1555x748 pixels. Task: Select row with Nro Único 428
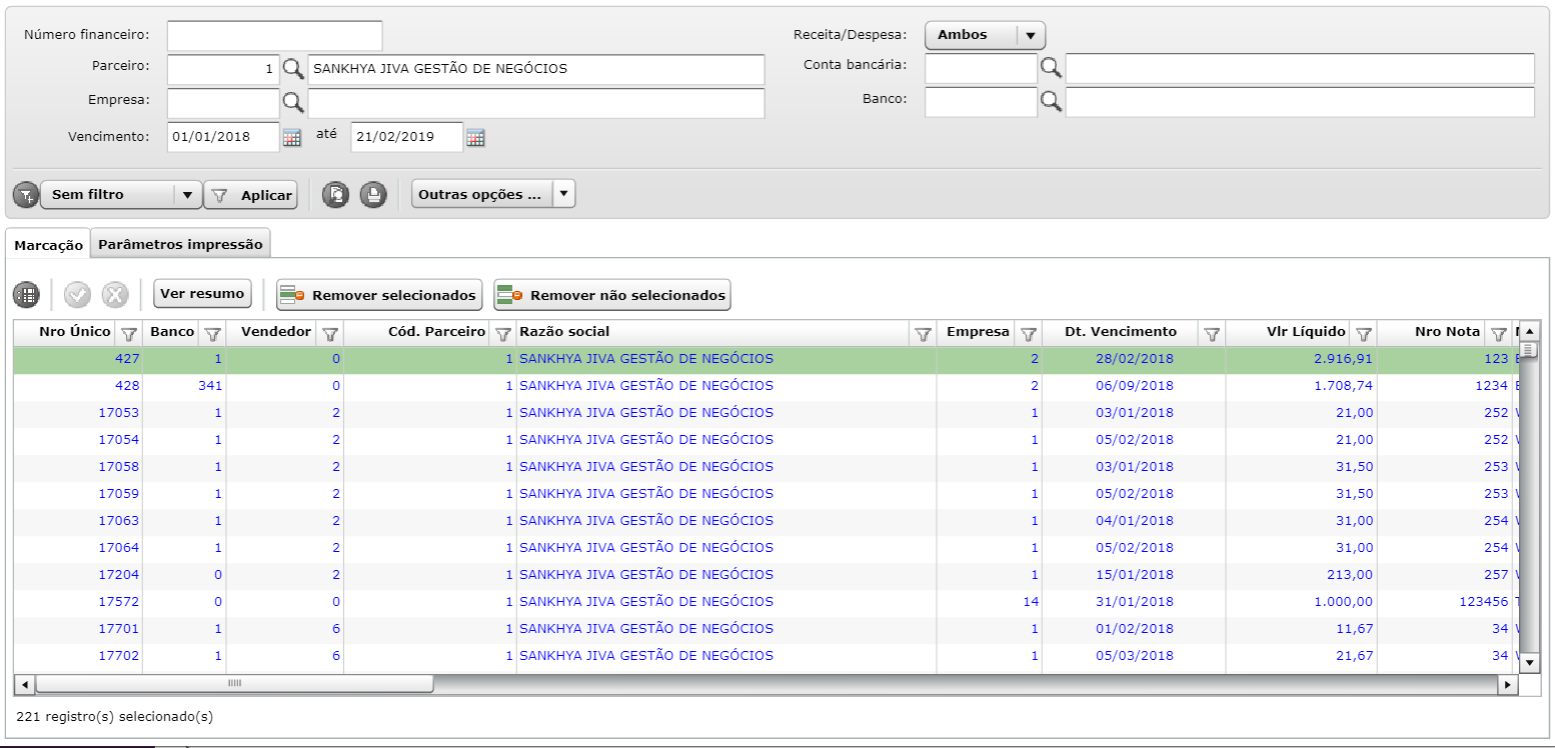pos(765,386)
